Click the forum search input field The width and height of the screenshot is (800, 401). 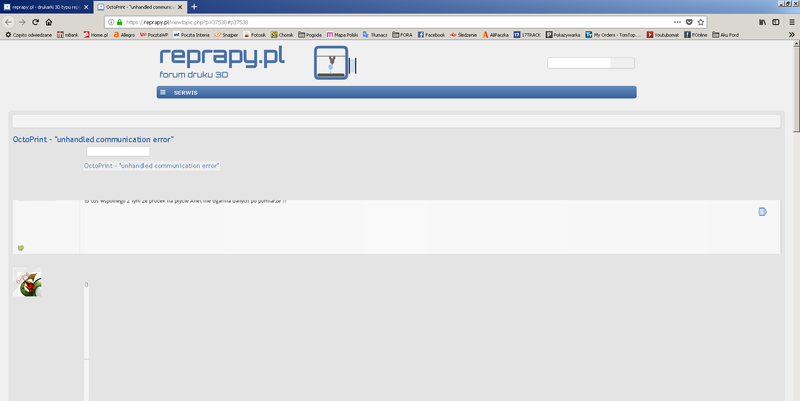579,63
